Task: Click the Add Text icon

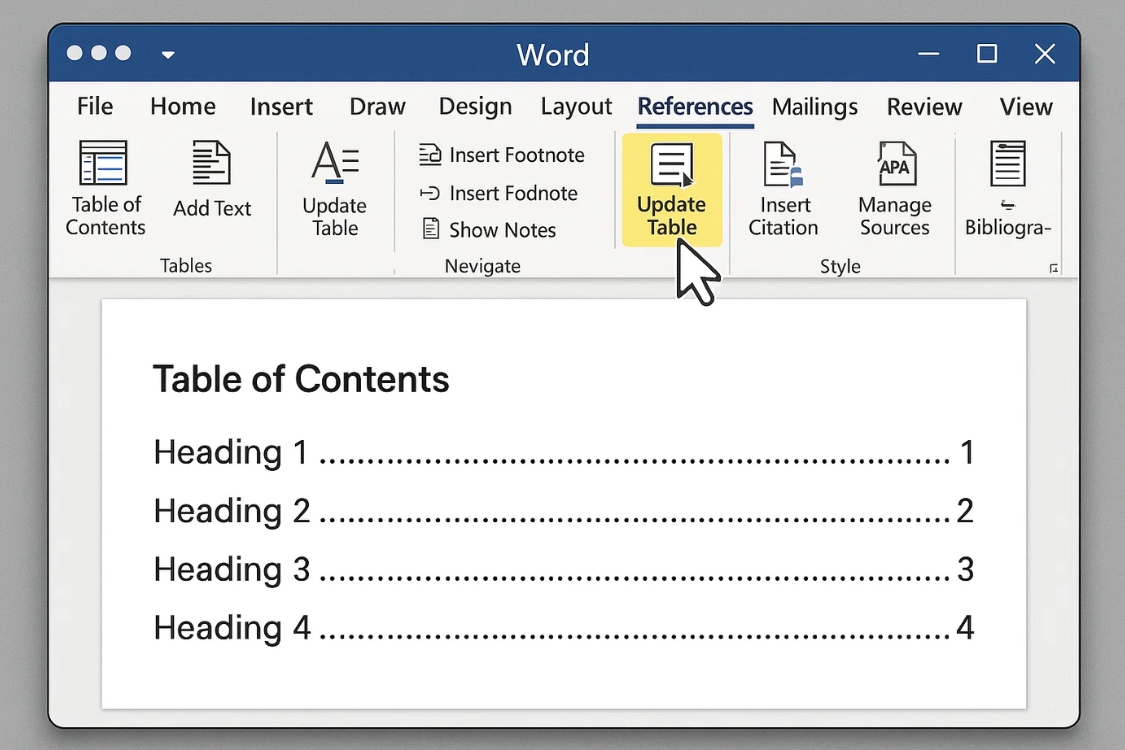Action: coord(212,185)
